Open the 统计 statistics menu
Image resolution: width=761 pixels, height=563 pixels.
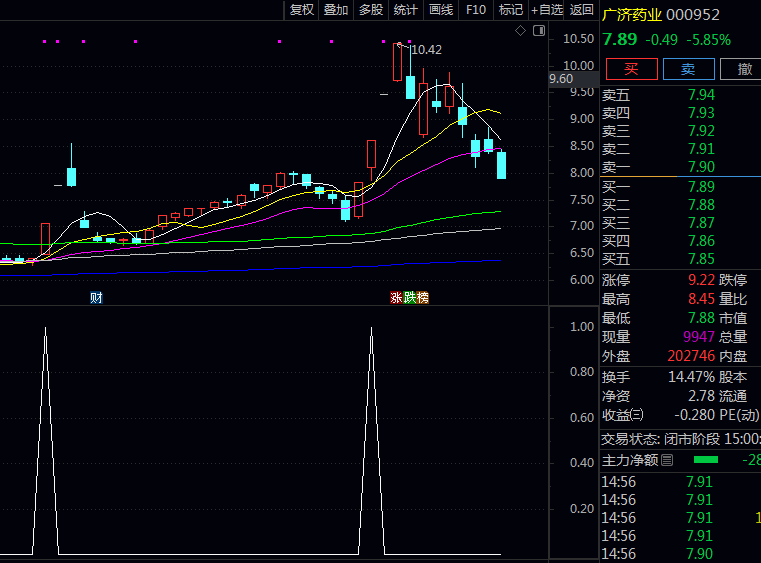click(406, 10)
